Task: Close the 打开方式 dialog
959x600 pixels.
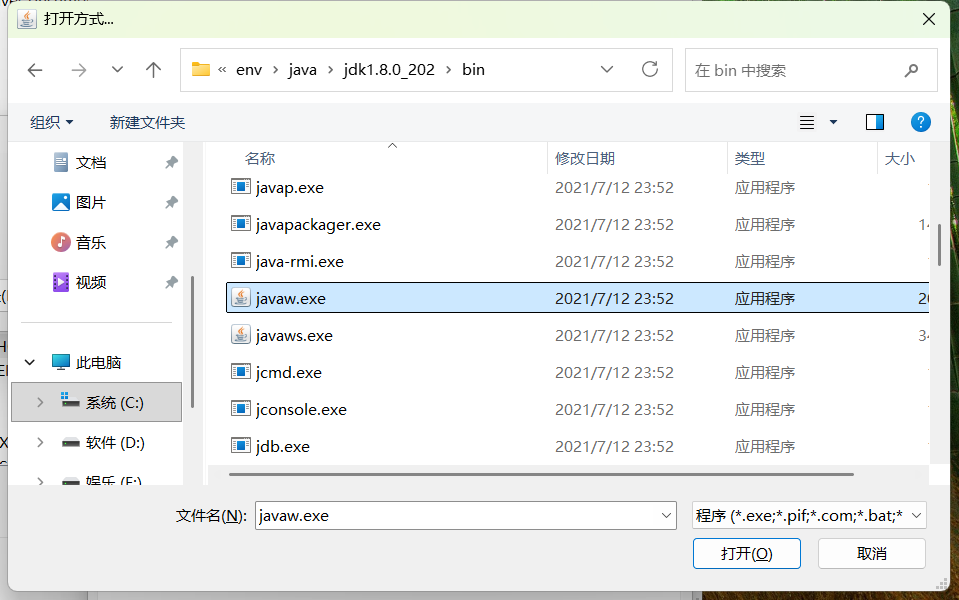Action: click(929, 20)
